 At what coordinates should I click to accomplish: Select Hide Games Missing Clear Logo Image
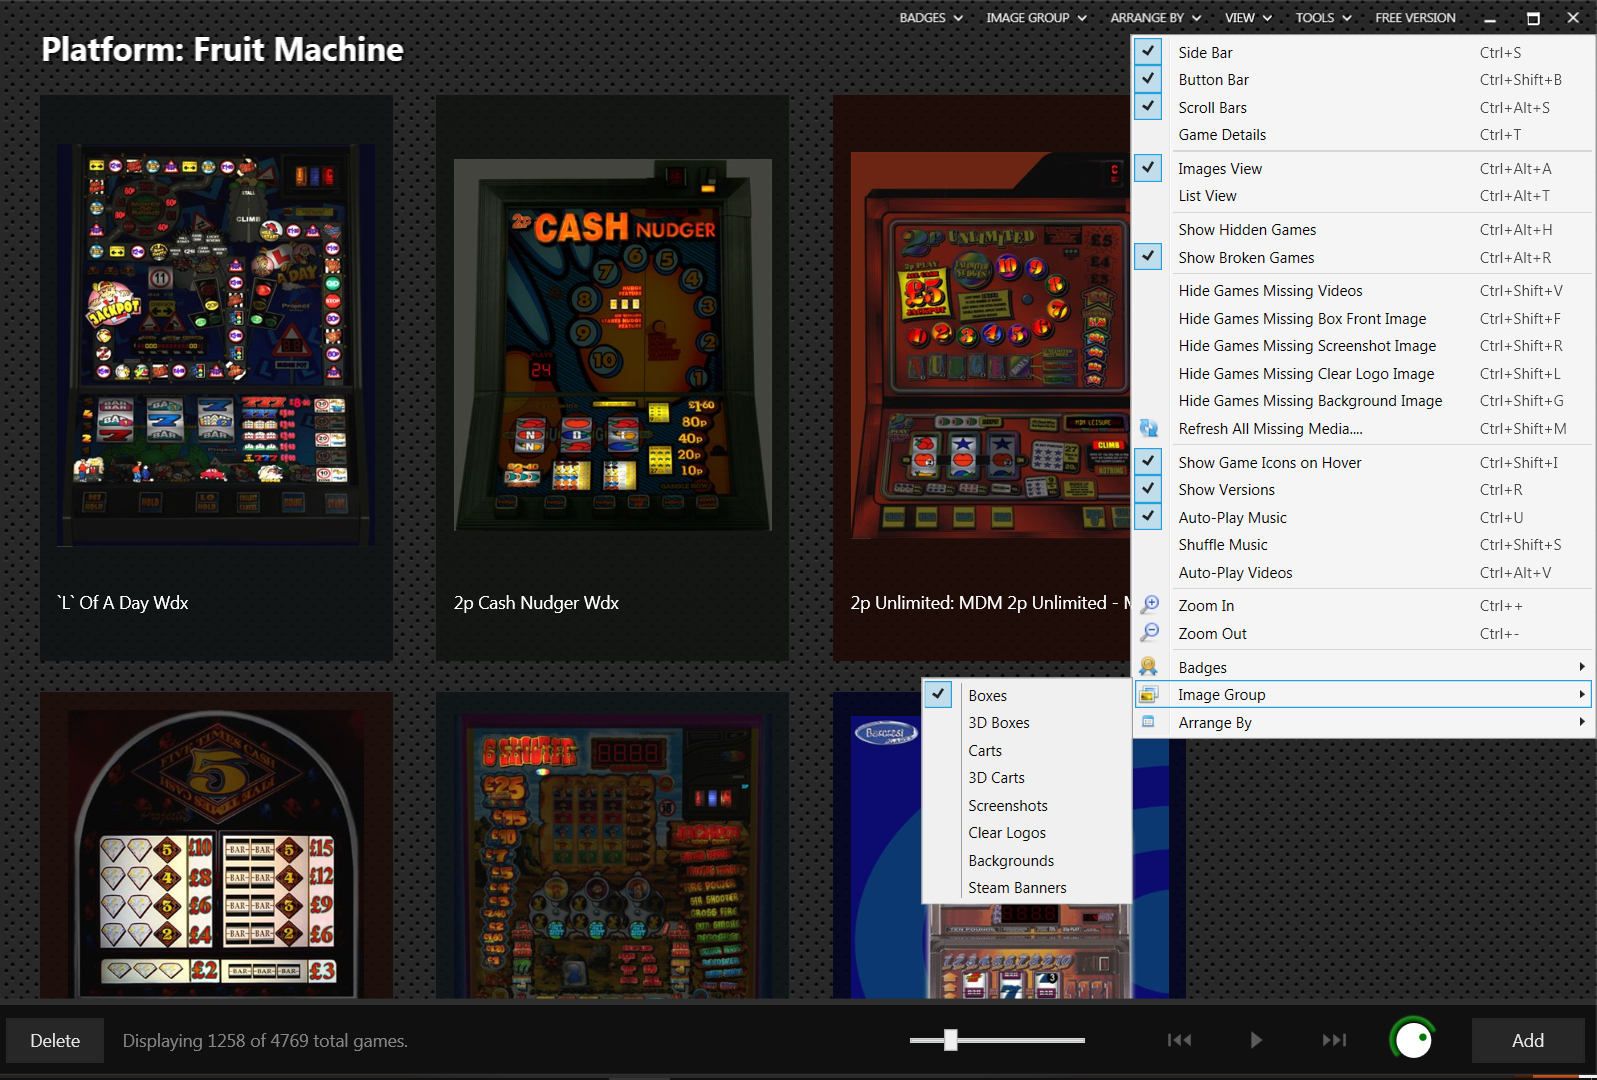(x=1363, y=373)
